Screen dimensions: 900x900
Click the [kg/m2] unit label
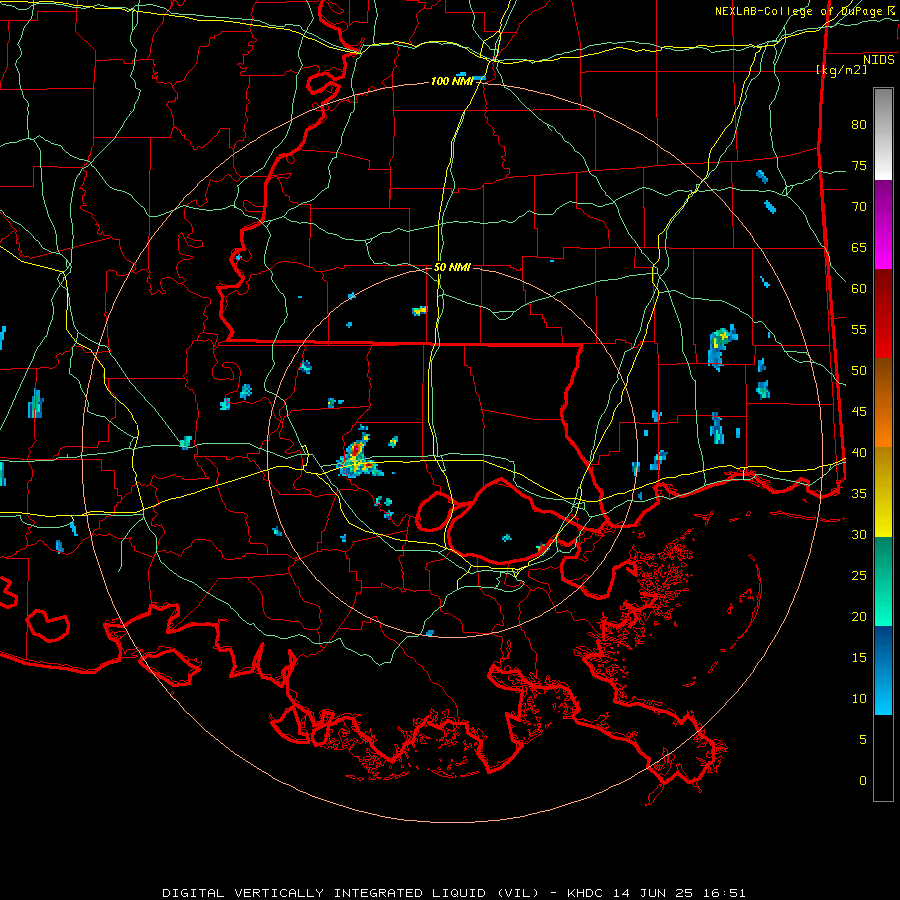(x=841, y=70)
